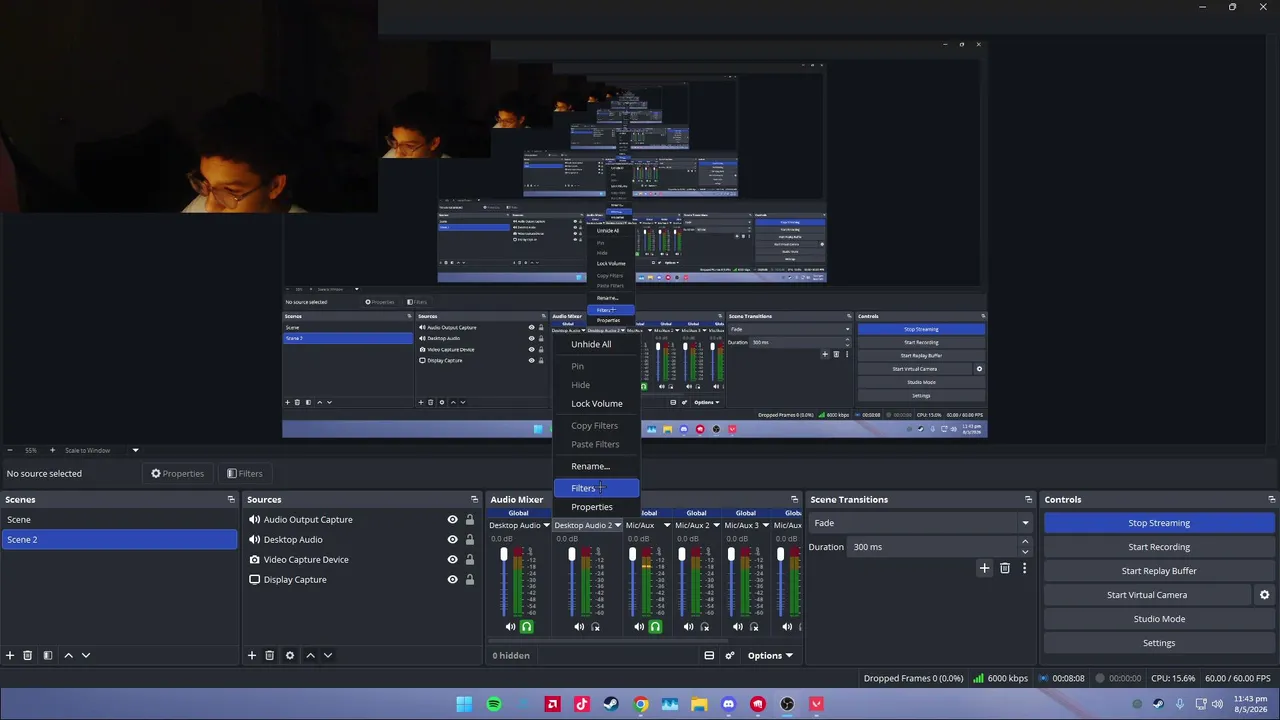Open source properties gear in Sources toolbar
Image resolution: width=1280 pixels, height=720 pixels.
click(x=290, y=655)
